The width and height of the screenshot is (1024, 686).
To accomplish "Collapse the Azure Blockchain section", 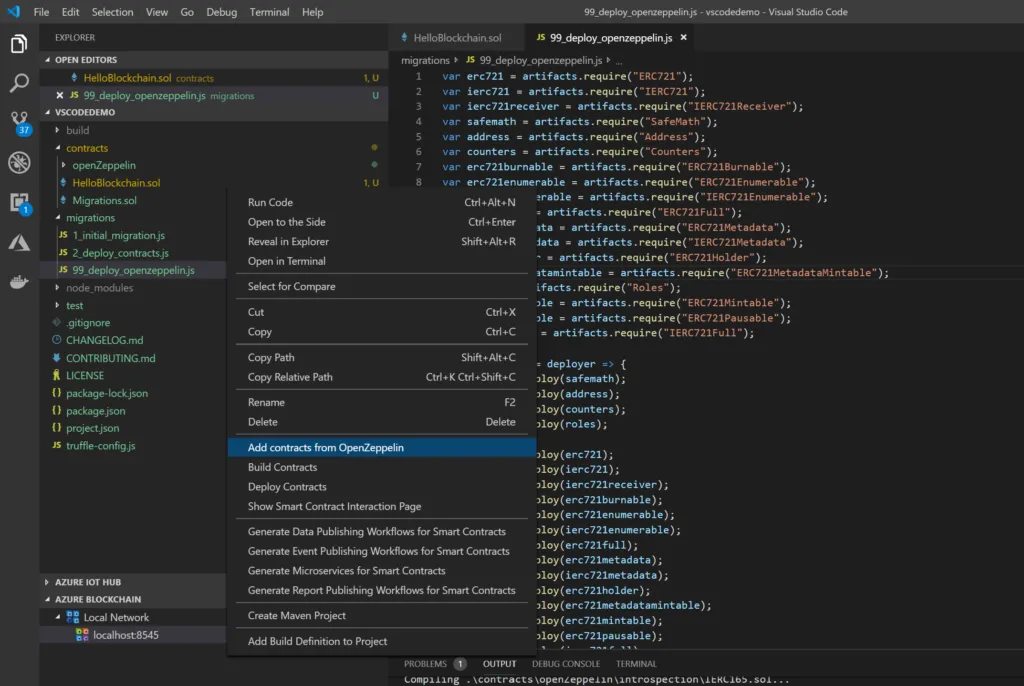I will click(48, 599).
